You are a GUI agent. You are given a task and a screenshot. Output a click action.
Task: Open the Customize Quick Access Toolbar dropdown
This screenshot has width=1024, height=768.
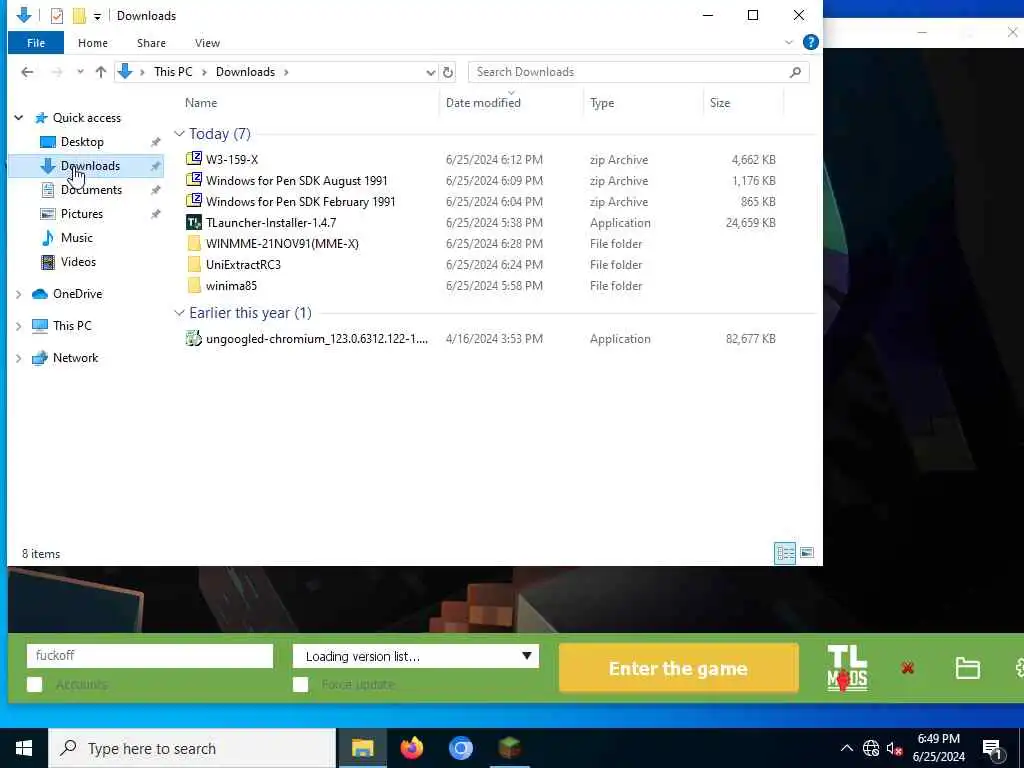point(97,16)
